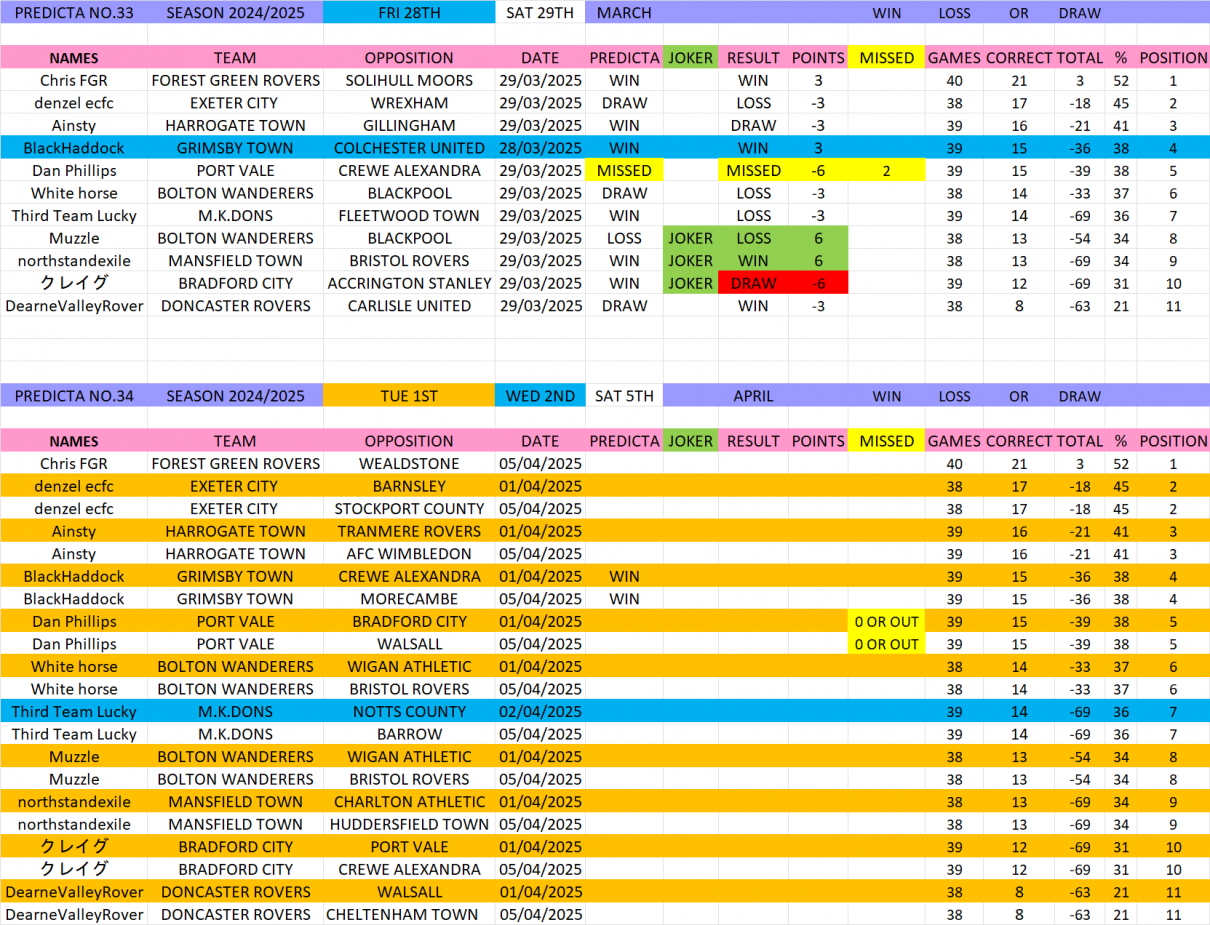Select the MORECAMBE opposition cell

tap(409, 599)
